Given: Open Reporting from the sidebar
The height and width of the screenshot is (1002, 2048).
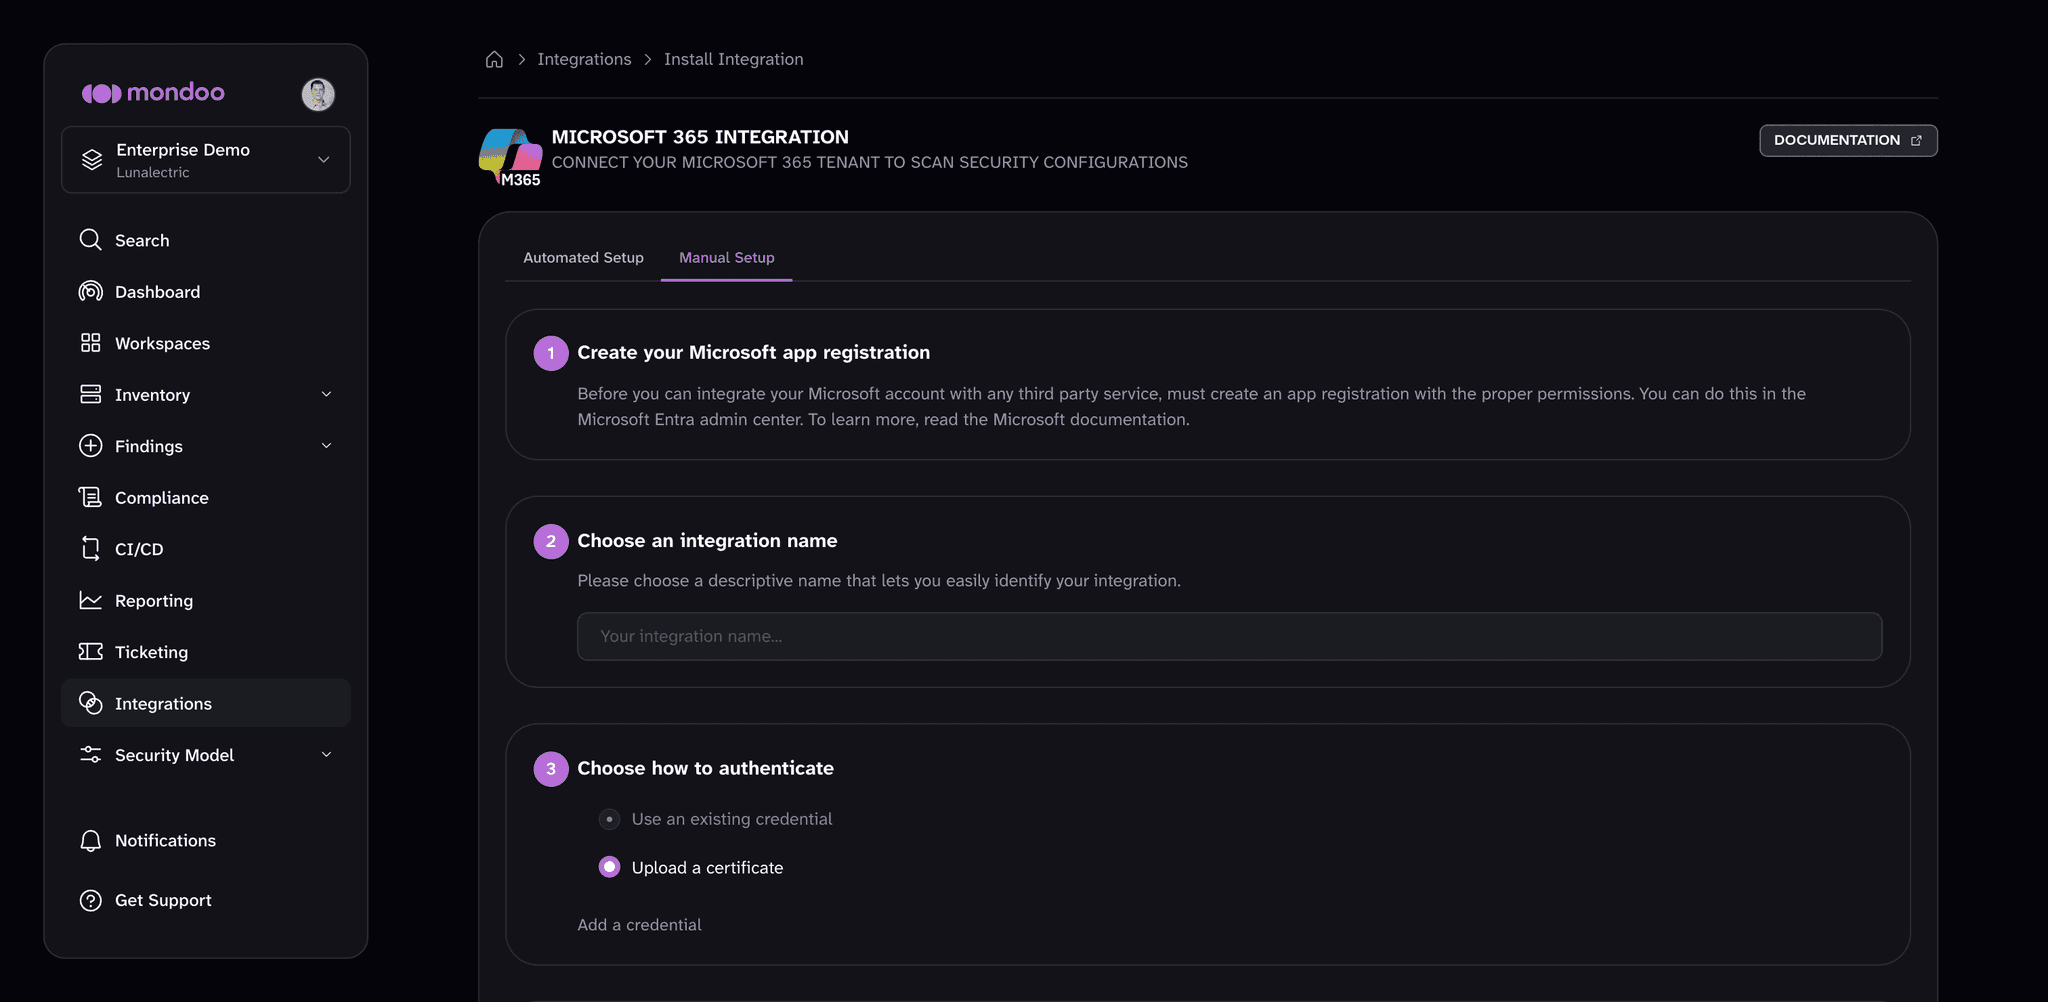Looking at the screenshot, I should pyautogui.click(x=206, y=600).
